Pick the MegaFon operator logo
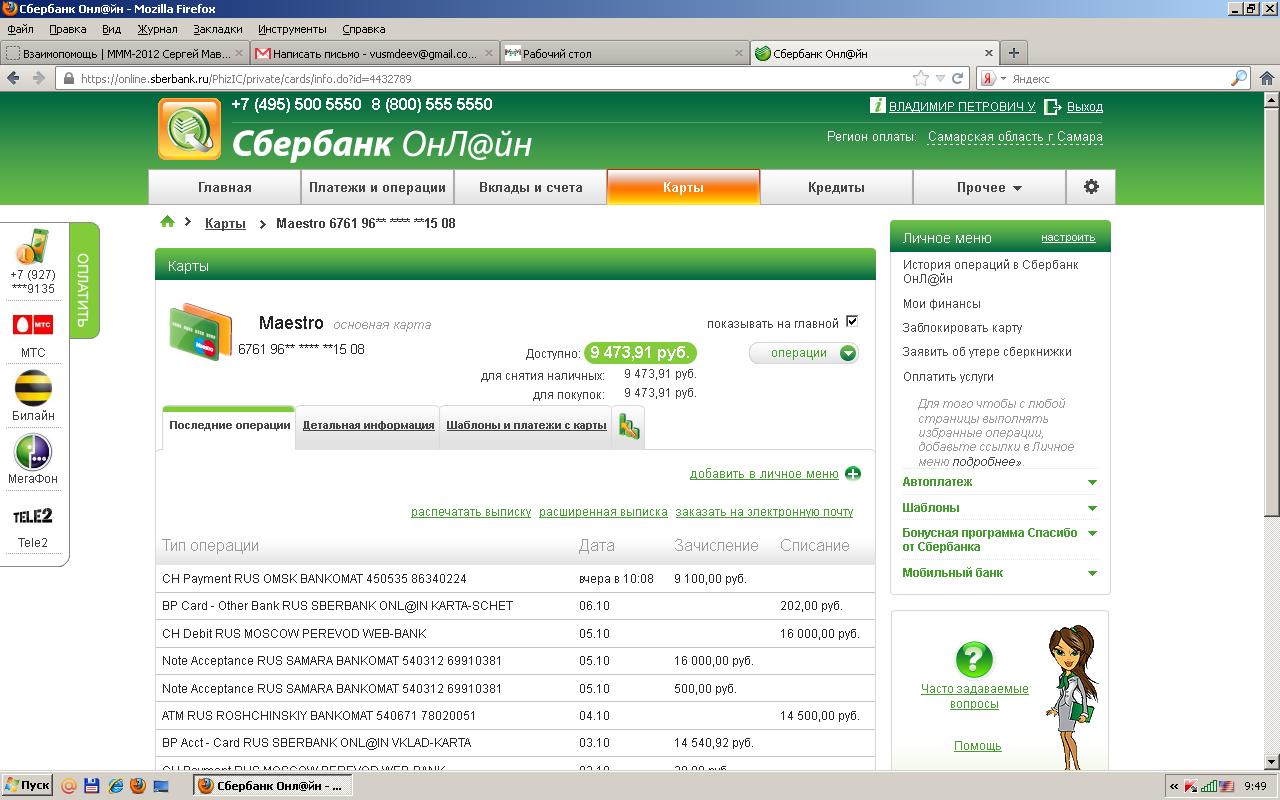Viewport: 1280px width, 800px height. [x=32, y=452]
